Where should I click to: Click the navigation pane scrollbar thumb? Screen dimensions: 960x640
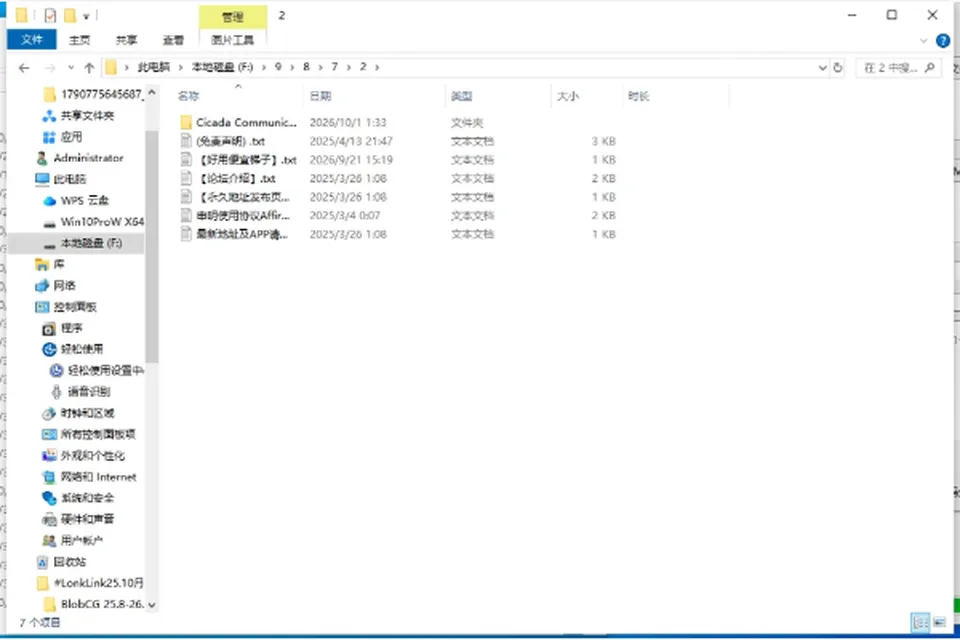click(152, 246)
